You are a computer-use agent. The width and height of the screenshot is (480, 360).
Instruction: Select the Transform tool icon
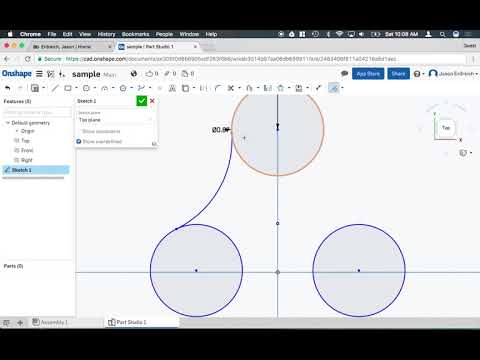click(x=299, y=88)
